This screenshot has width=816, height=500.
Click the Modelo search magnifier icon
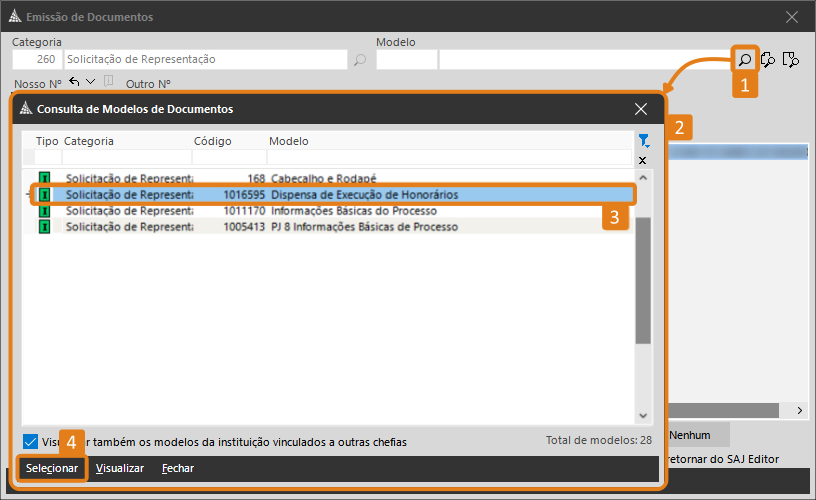point(744,60)
